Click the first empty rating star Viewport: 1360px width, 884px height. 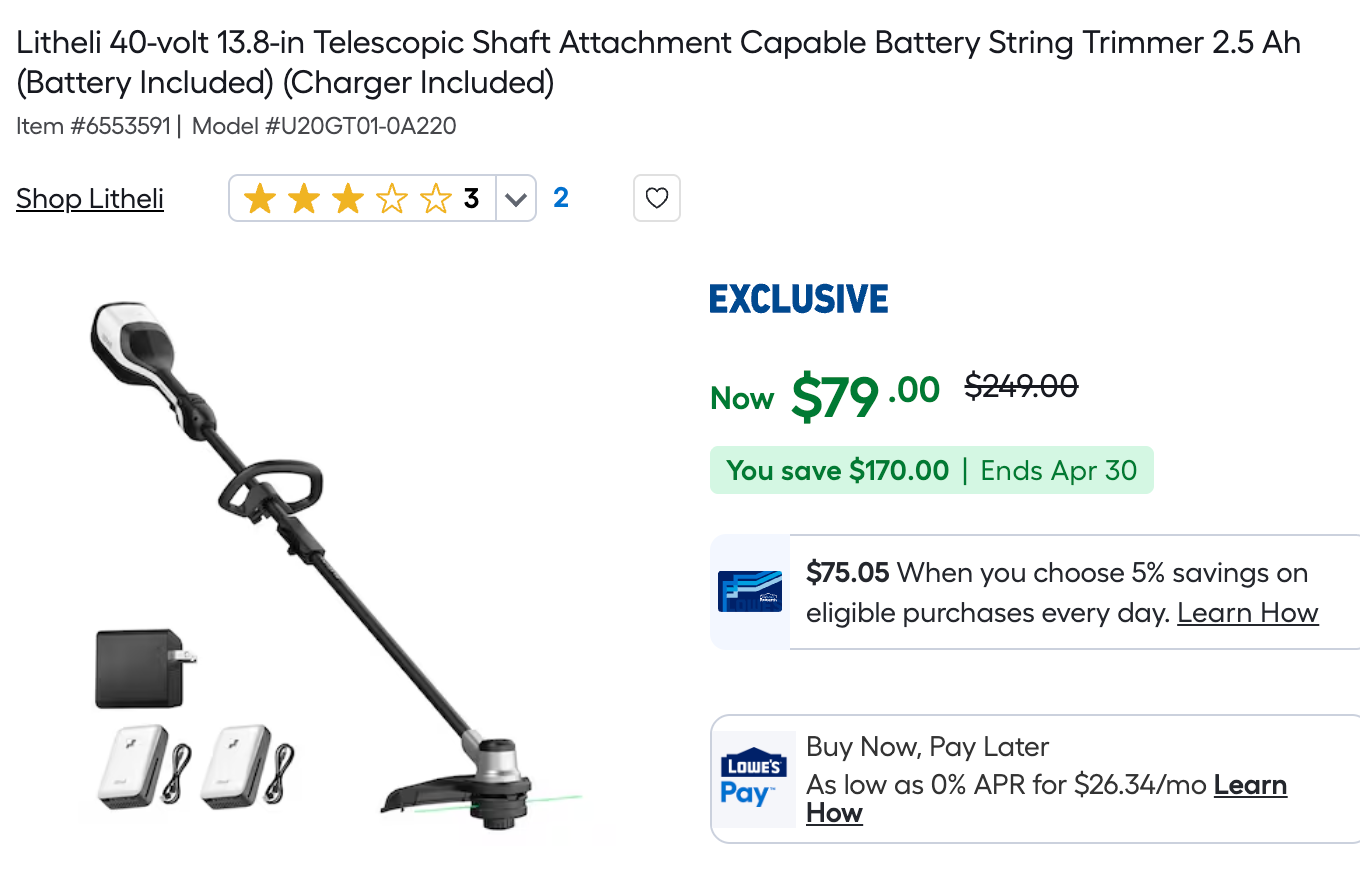pos(392,198)
